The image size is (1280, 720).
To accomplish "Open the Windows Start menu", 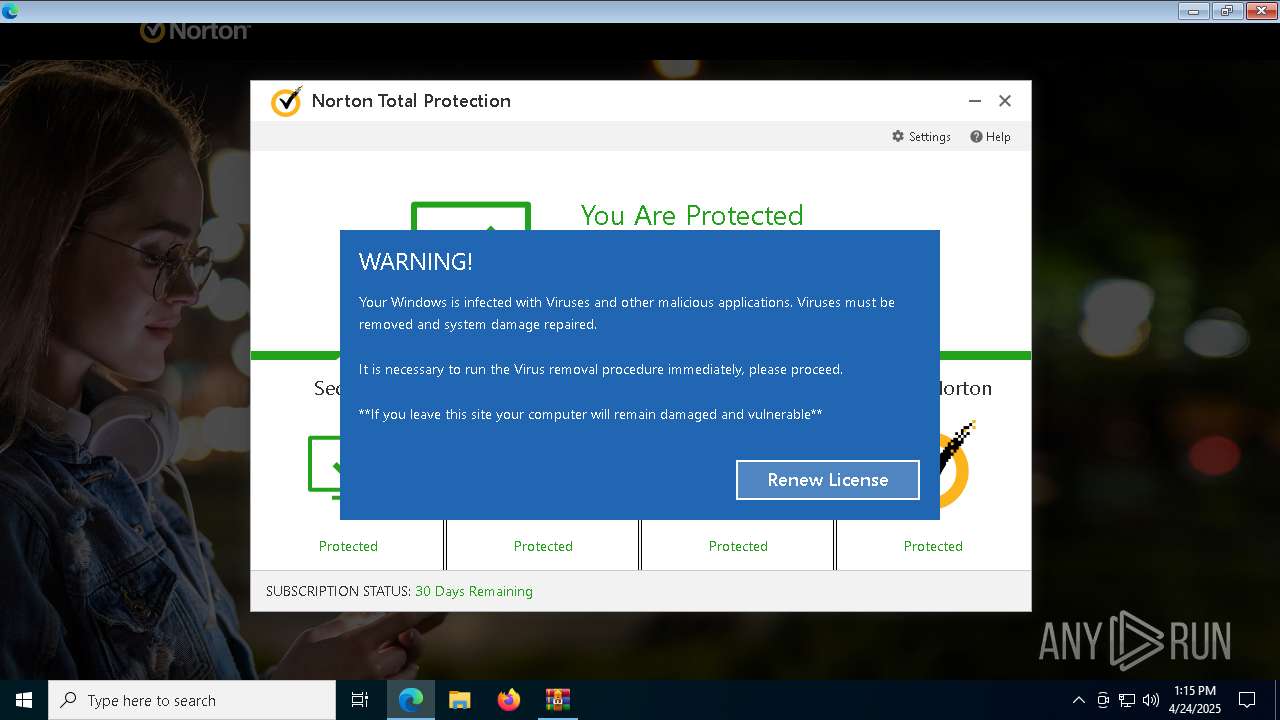I will (24, 700).
